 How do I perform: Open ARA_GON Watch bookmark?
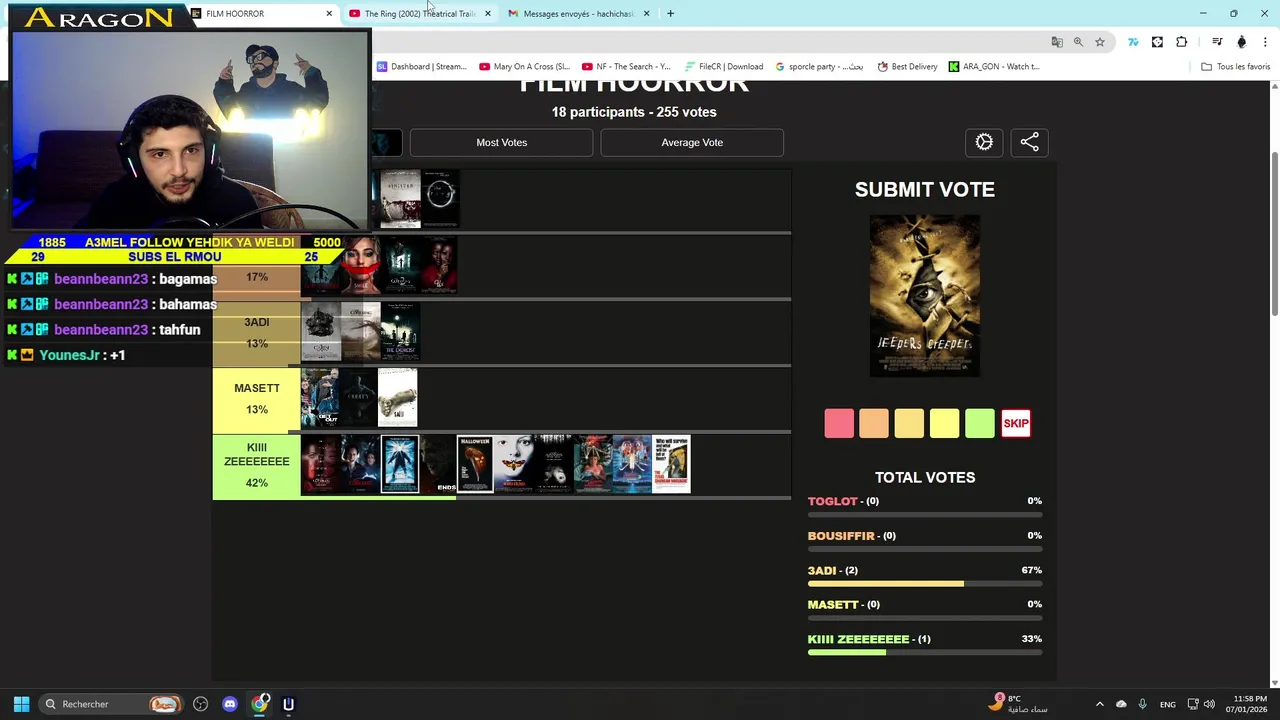coord(994,67)
